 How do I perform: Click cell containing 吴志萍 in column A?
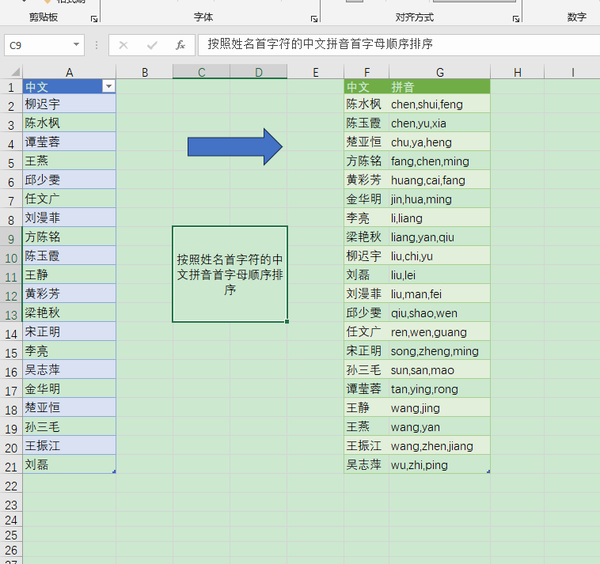pyautogui.click(x=69, y=370)
